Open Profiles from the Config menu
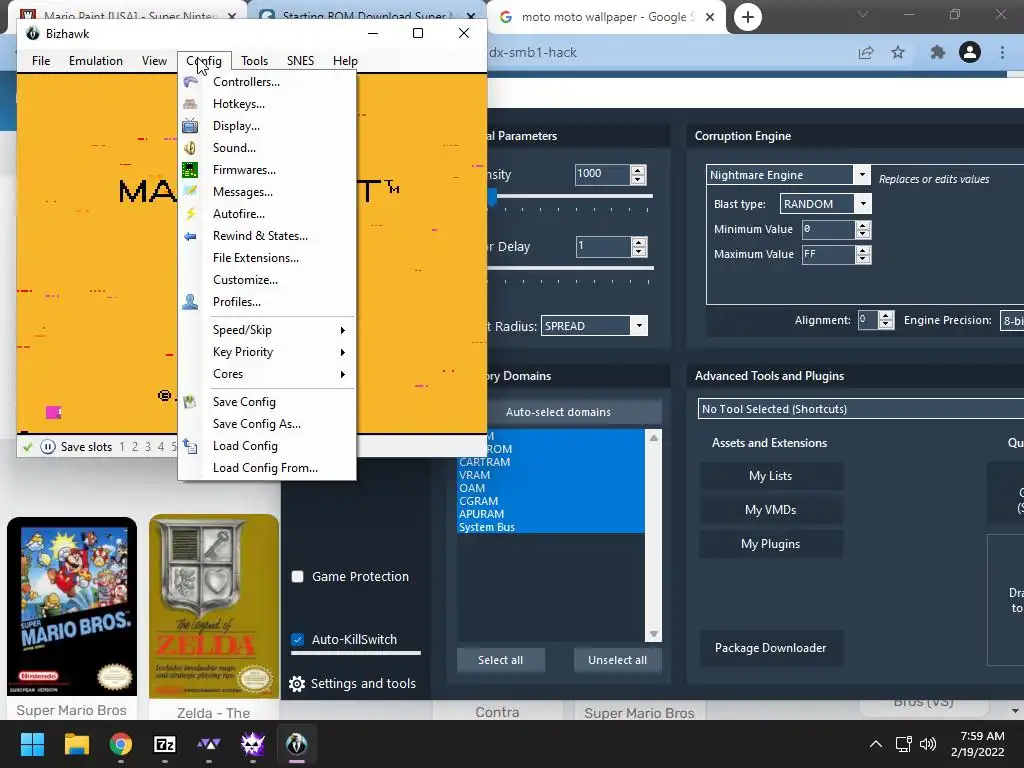Image resolution: width=1024 pixels, height=768 pixels. pyautogui.click(x=266, y=302)
